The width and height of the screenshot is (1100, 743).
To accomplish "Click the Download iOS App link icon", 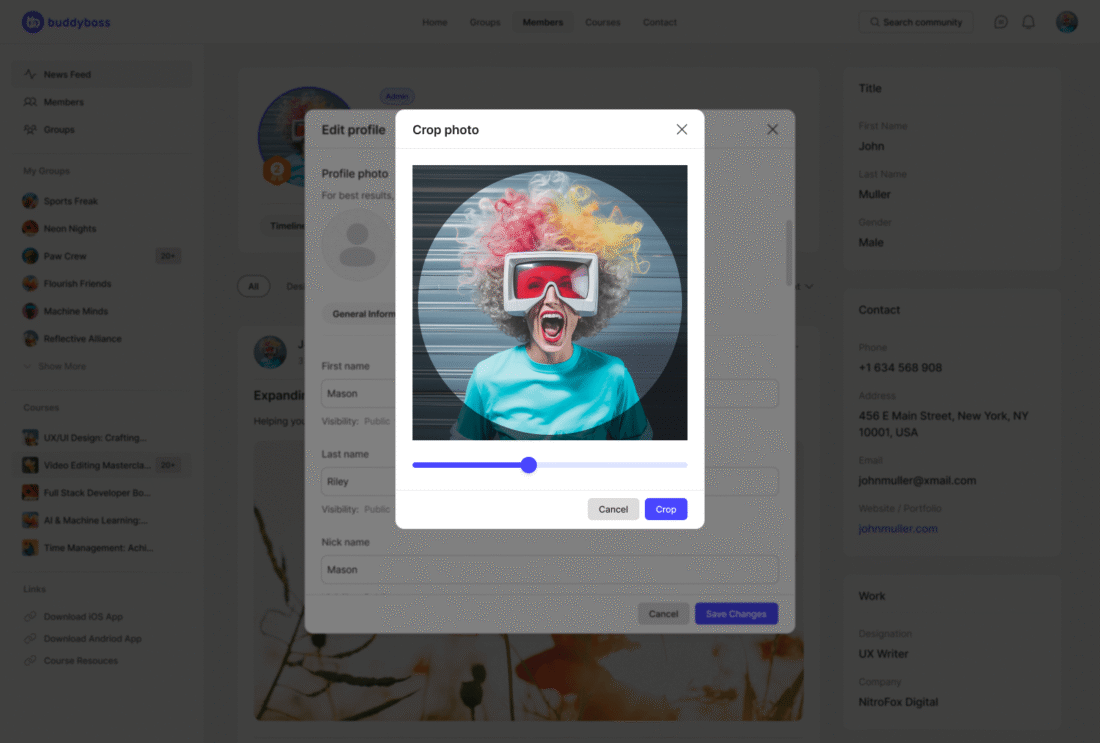I will (x=31, y=617).
